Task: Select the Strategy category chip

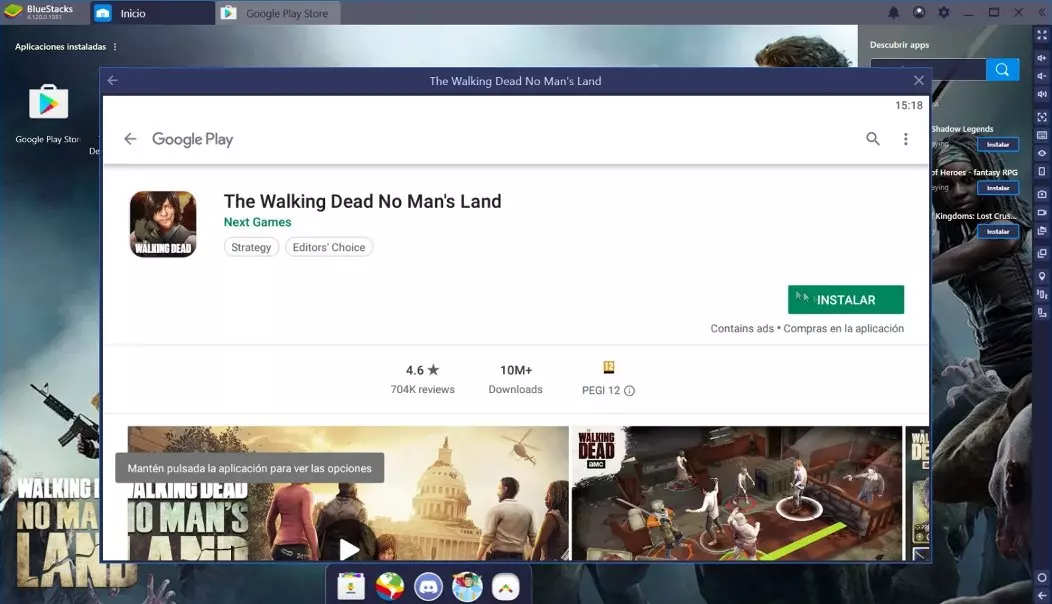Action: coord(251,247)
